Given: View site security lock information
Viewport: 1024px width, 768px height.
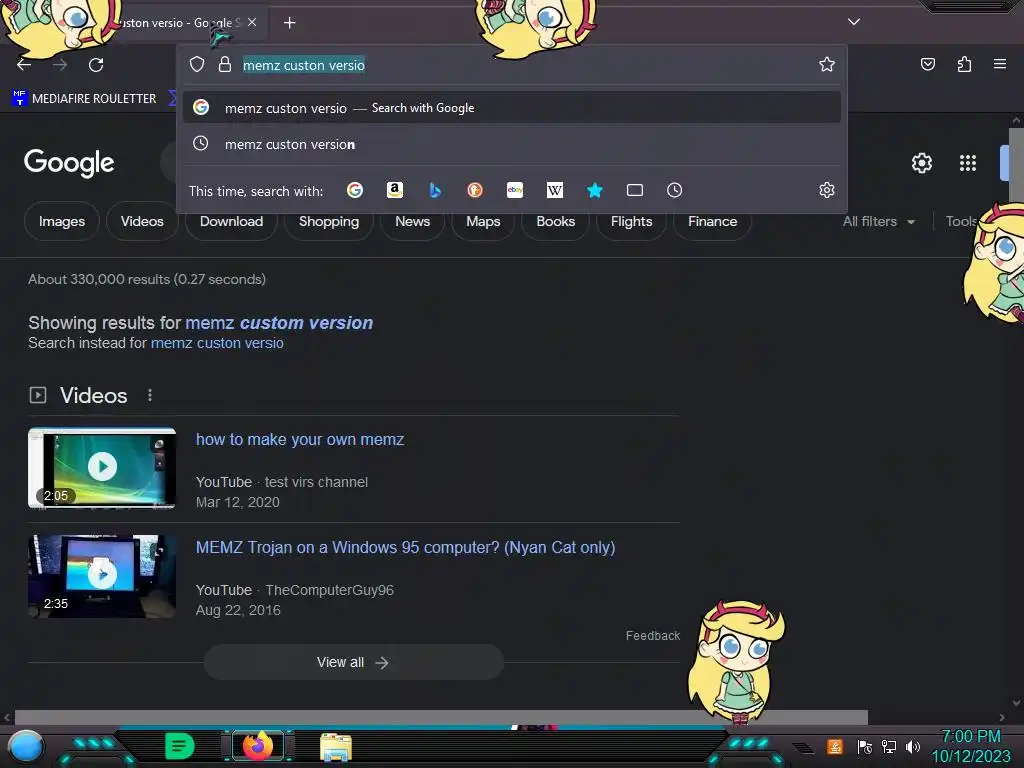Looking at the screenshot, I should coord(225,64).
